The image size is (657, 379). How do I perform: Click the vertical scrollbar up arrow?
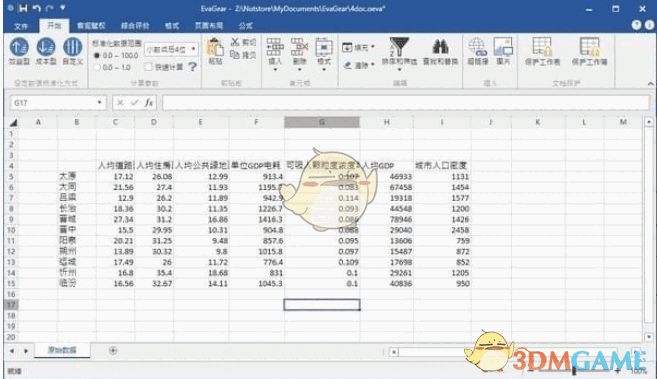point(649,122)
